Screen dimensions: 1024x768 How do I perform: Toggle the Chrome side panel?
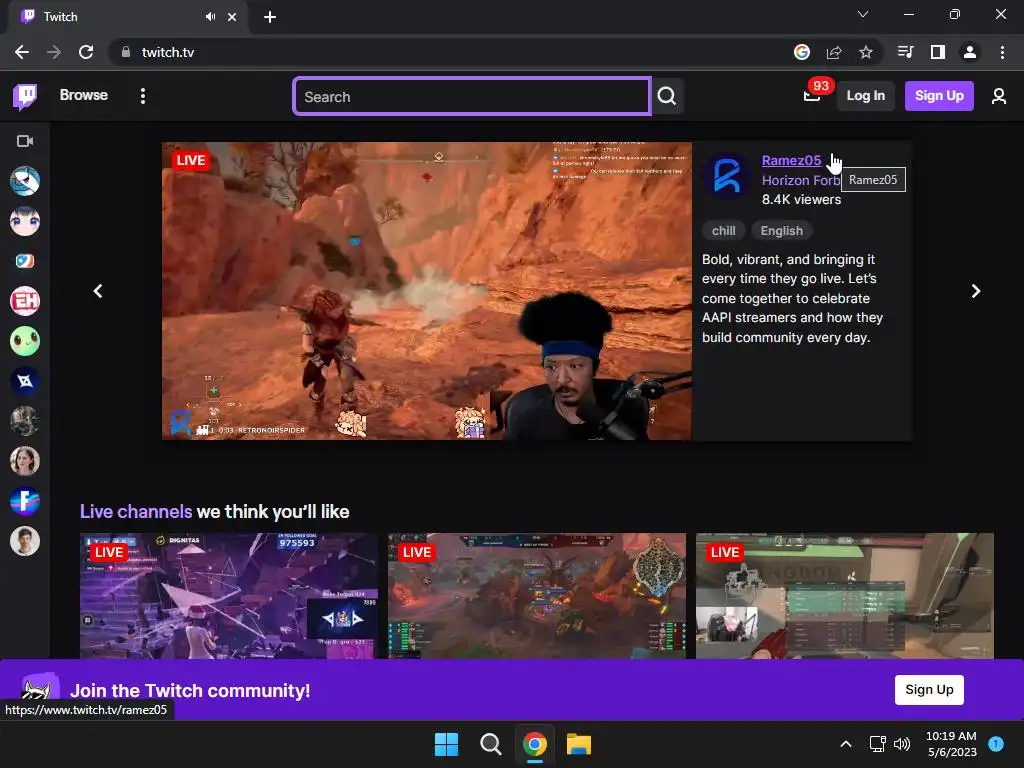938,52
